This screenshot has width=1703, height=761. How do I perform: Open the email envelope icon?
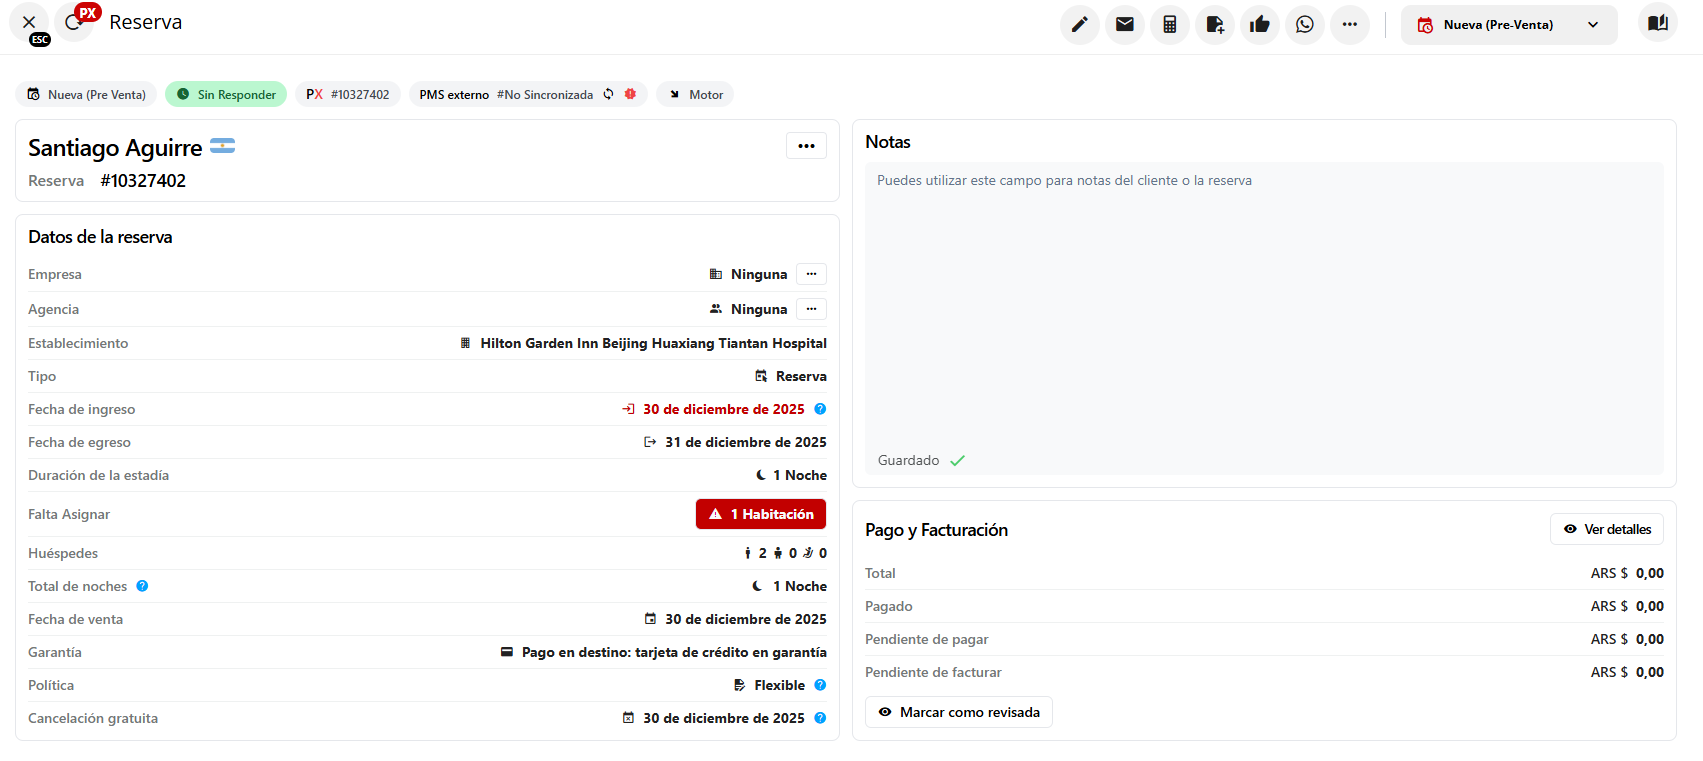[1124, 25]
